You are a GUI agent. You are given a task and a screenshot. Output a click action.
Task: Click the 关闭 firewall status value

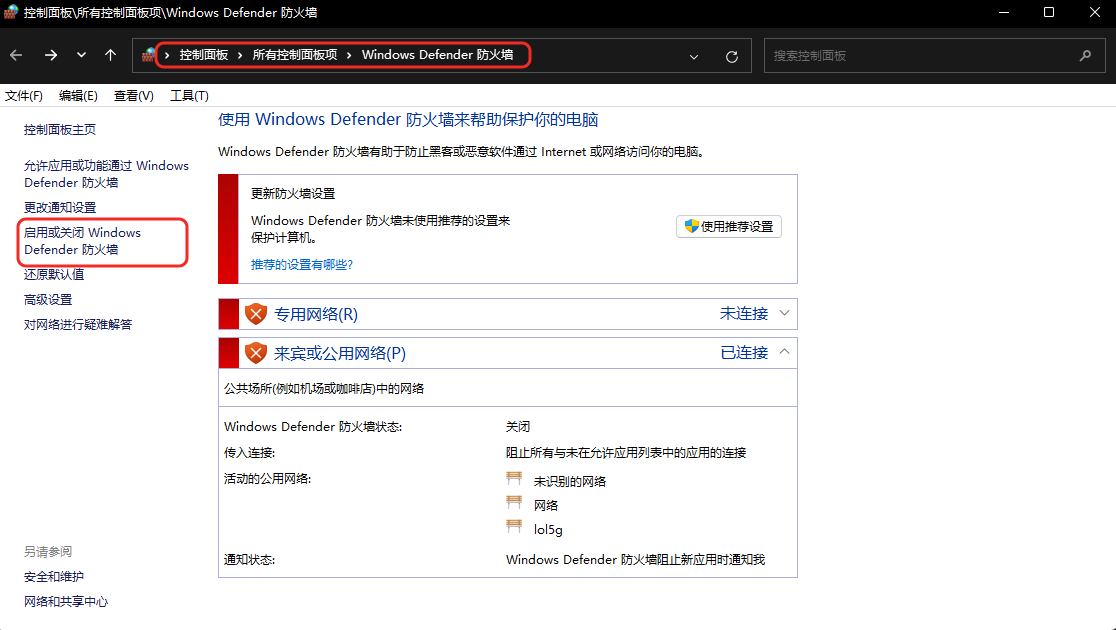tap(518, 427)
